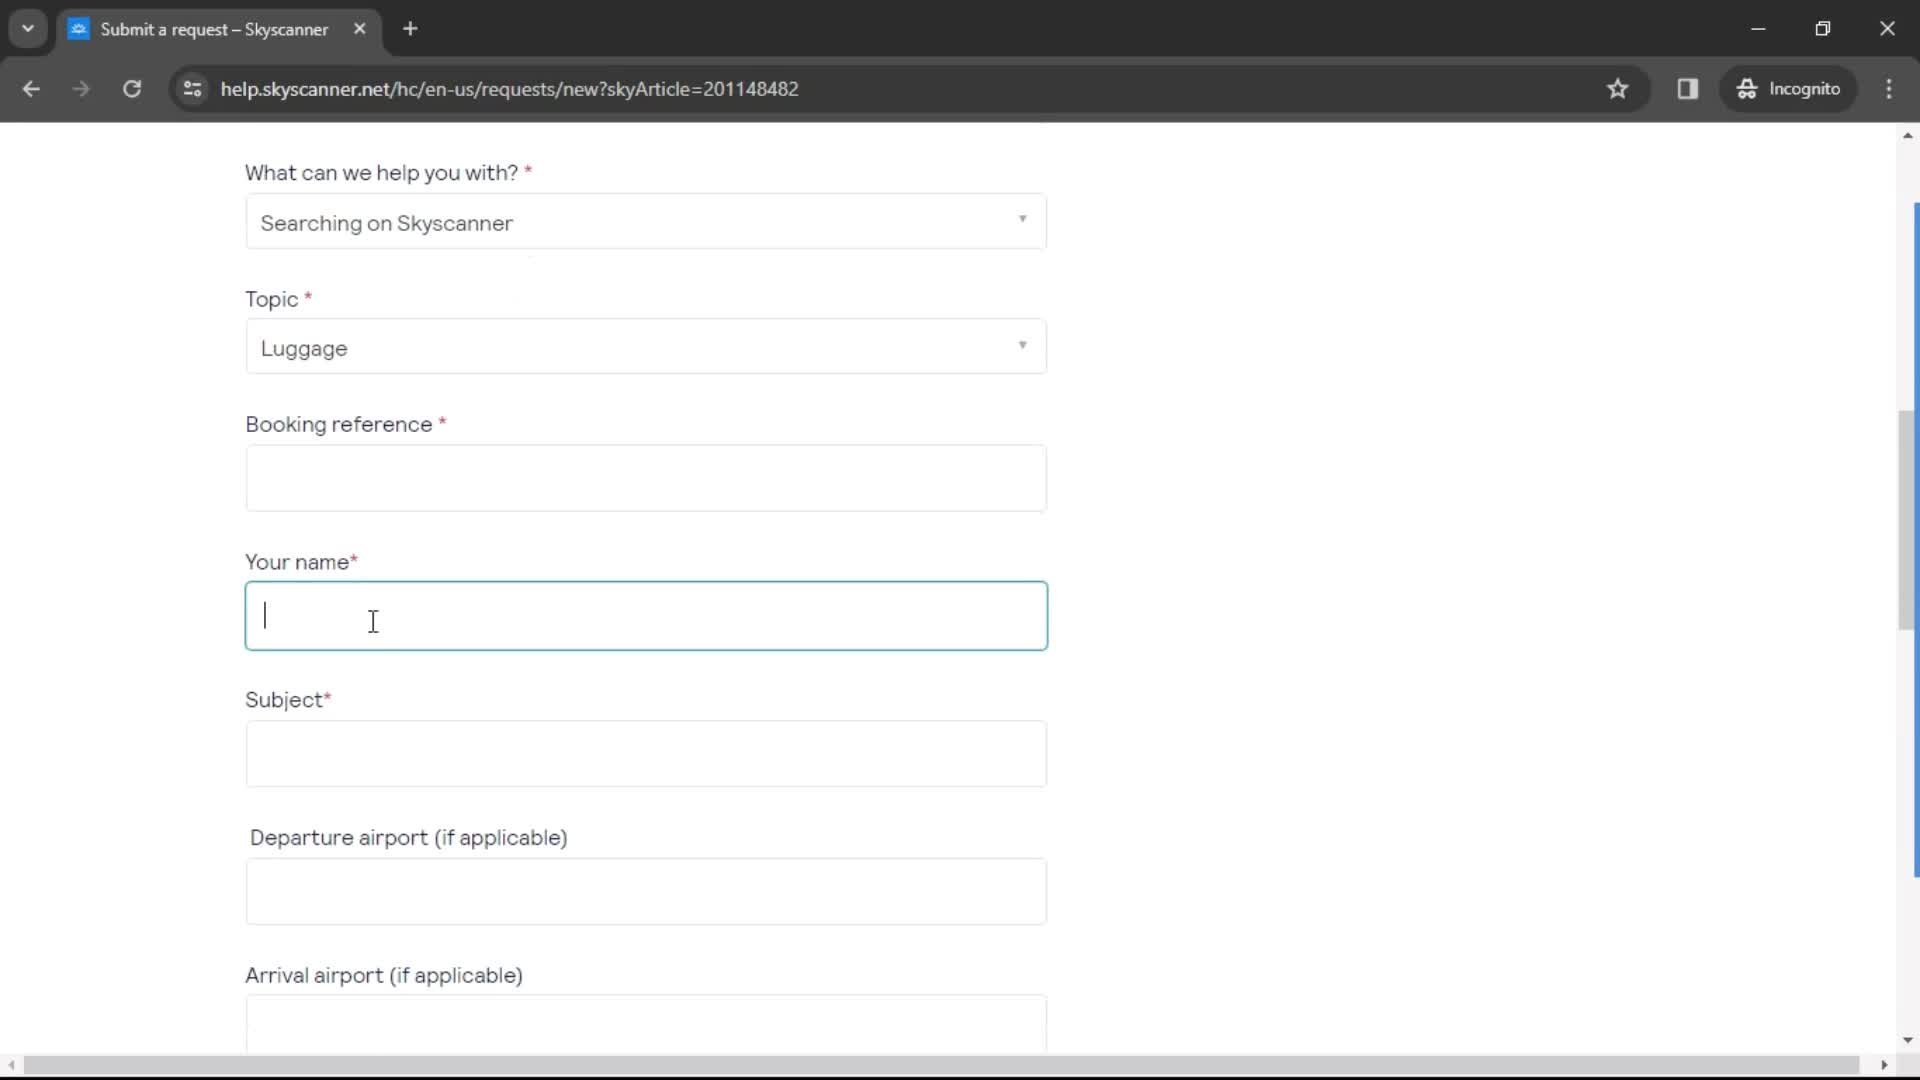Click the address bar URL
This screenshot has height=1080, width=1920.
[509, 89]
